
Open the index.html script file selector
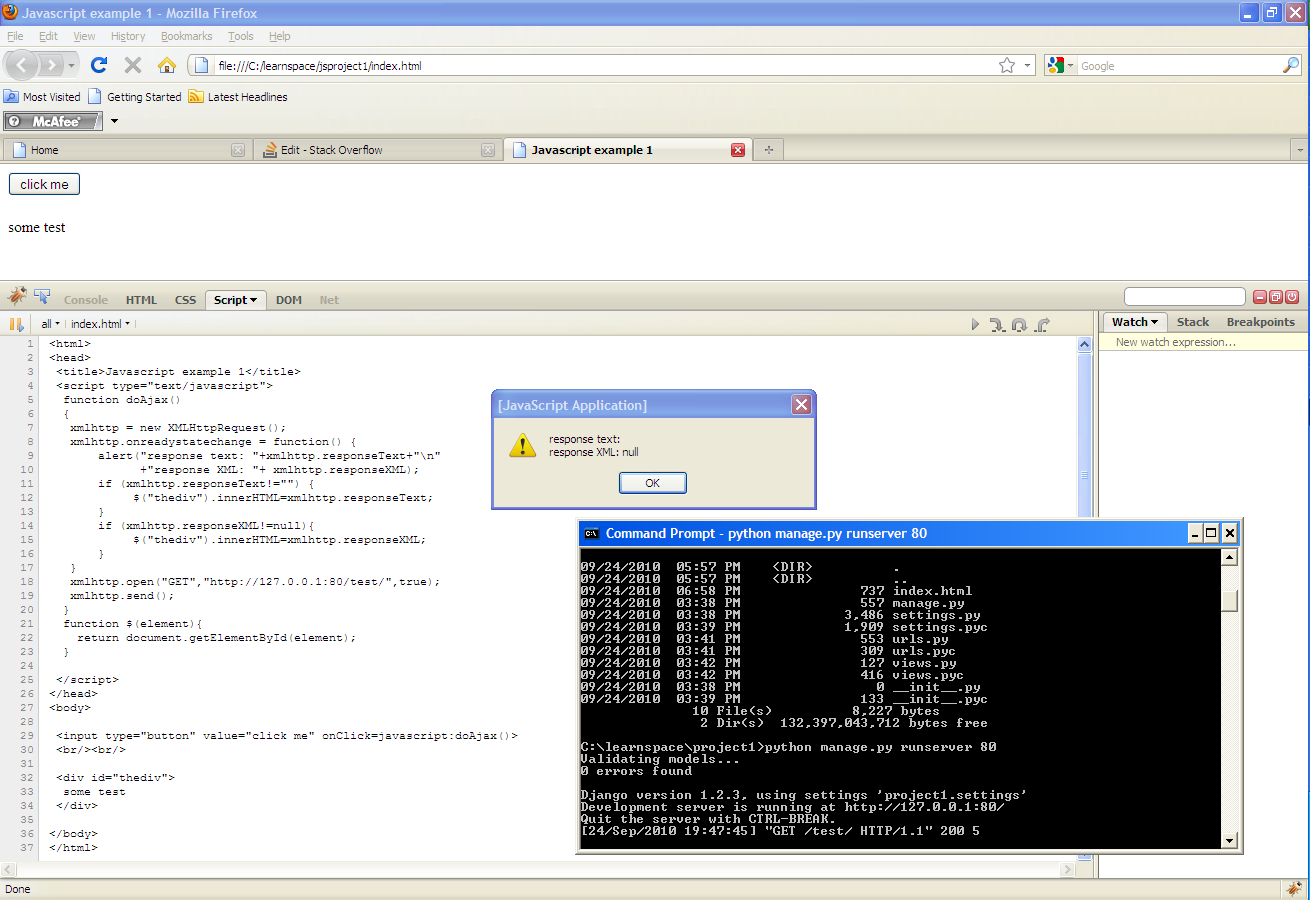point(100,324)
